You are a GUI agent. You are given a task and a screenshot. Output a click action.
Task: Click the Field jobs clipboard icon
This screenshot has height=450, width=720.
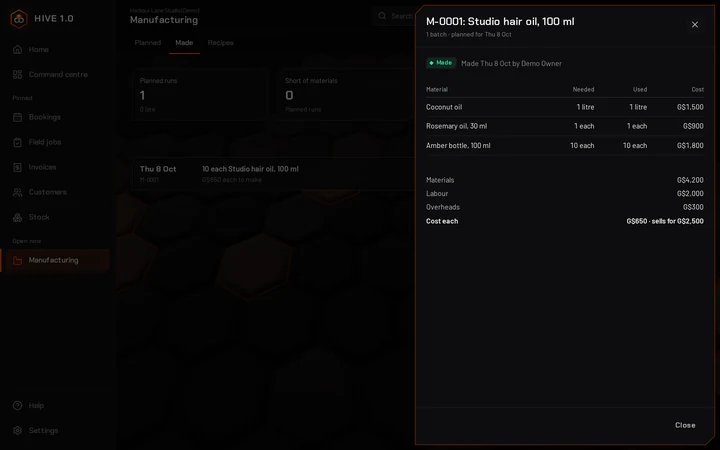17,142
